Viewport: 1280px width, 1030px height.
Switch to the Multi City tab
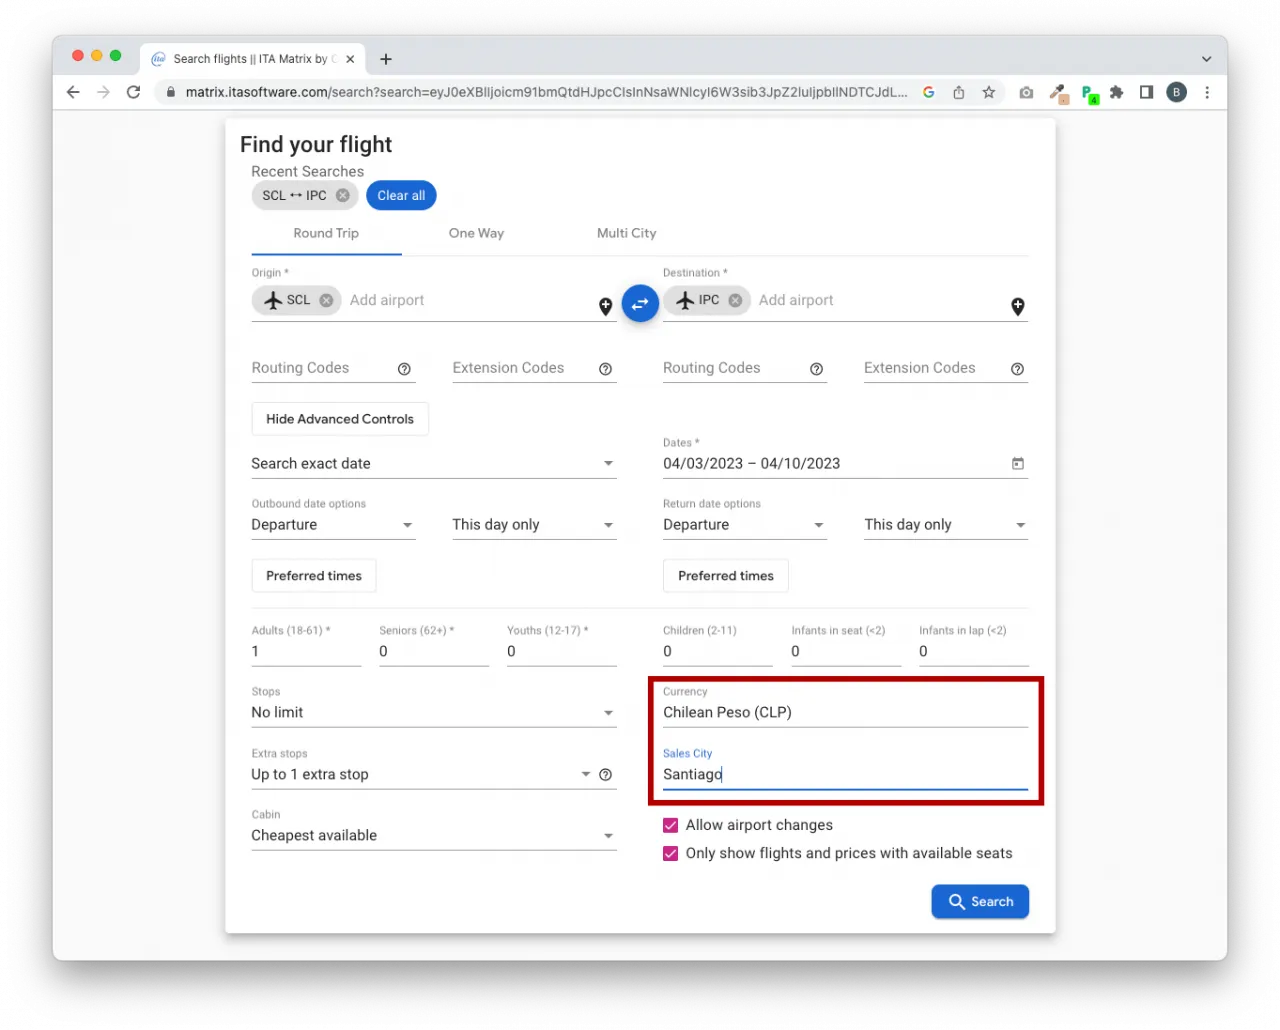click(626, 234)
